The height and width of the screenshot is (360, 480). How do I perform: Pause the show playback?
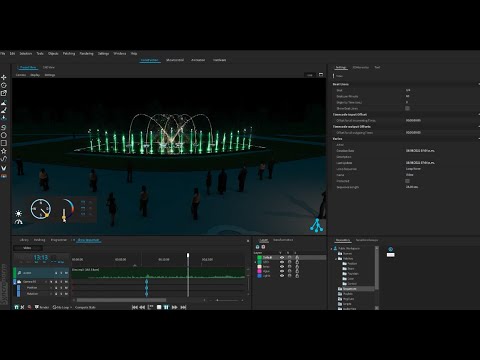click(166, 307)
